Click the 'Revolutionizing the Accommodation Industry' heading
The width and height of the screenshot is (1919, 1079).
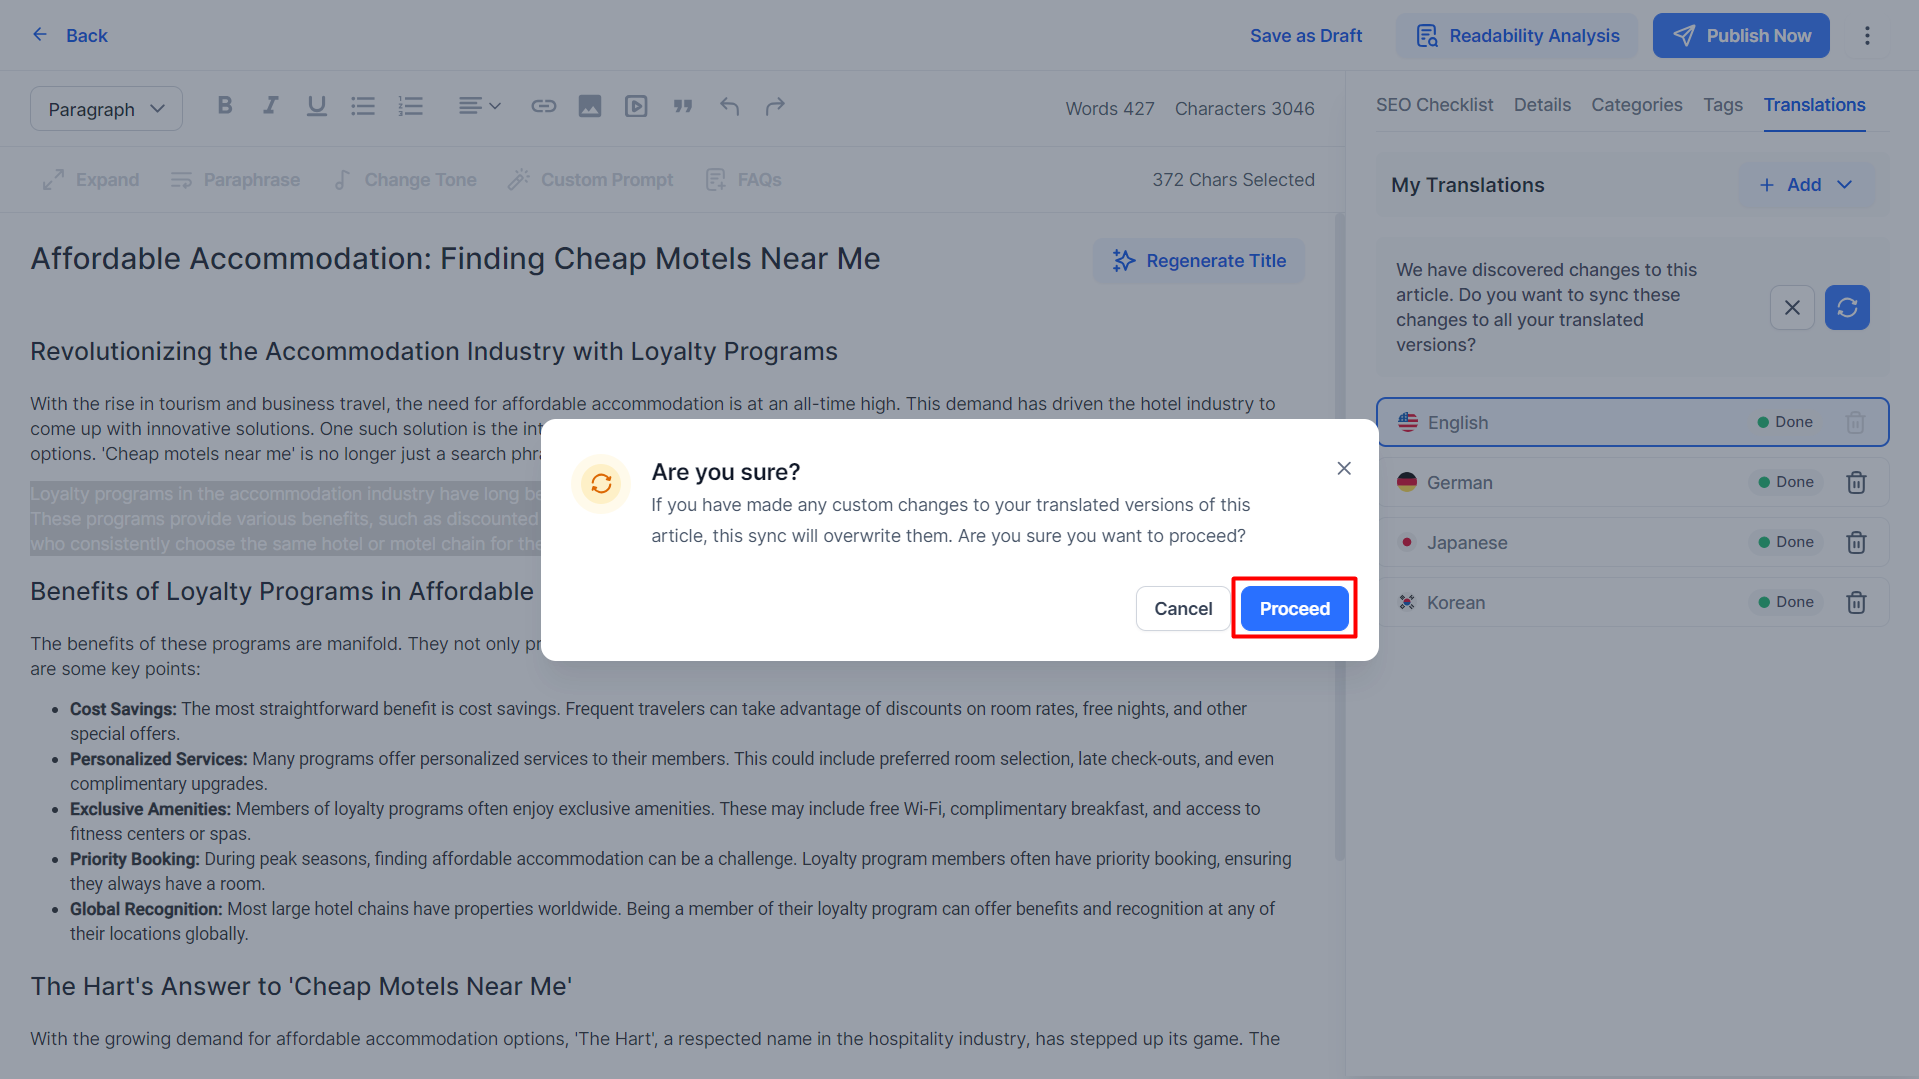point(434,352)
